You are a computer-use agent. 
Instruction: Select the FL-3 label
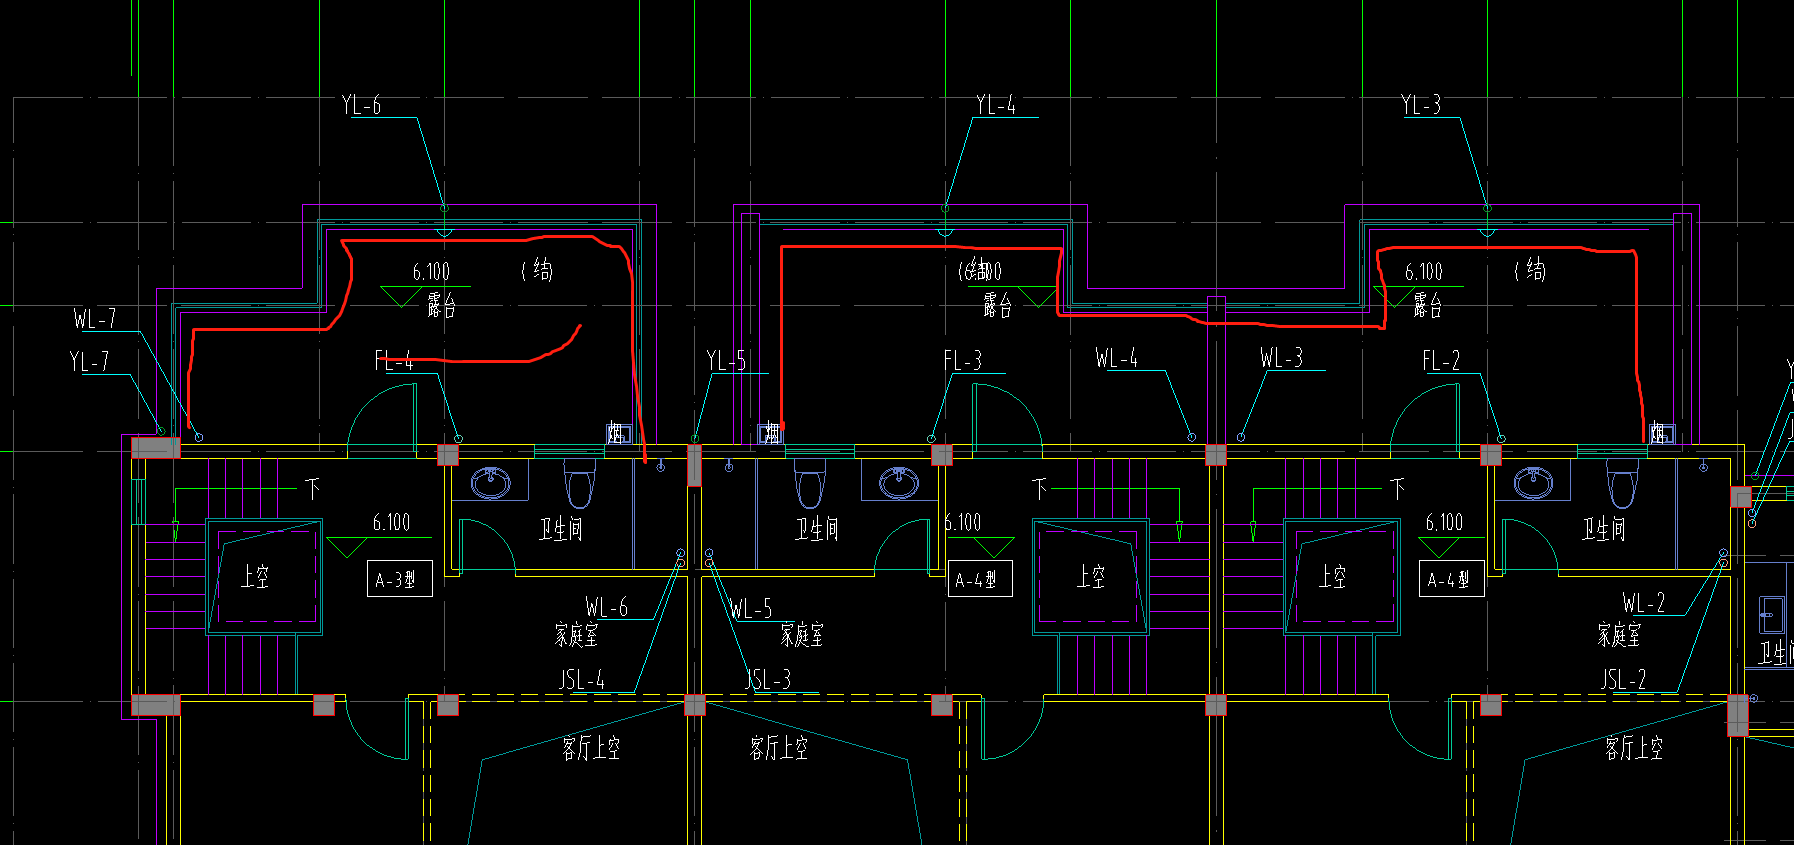963,361
